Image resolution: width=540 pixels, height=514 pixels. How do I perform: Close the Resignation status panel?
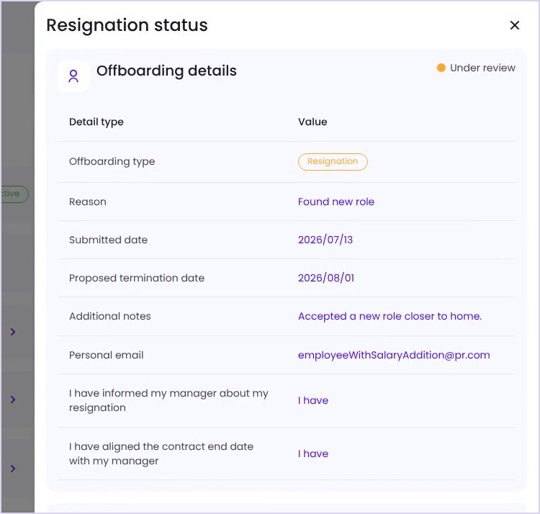coord(514,25)
